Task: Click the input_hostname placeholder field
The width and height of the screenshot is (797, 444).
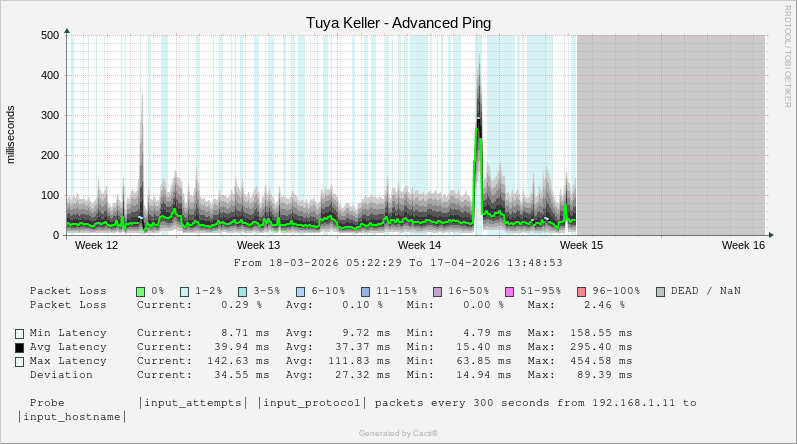Action: point(68,416)
